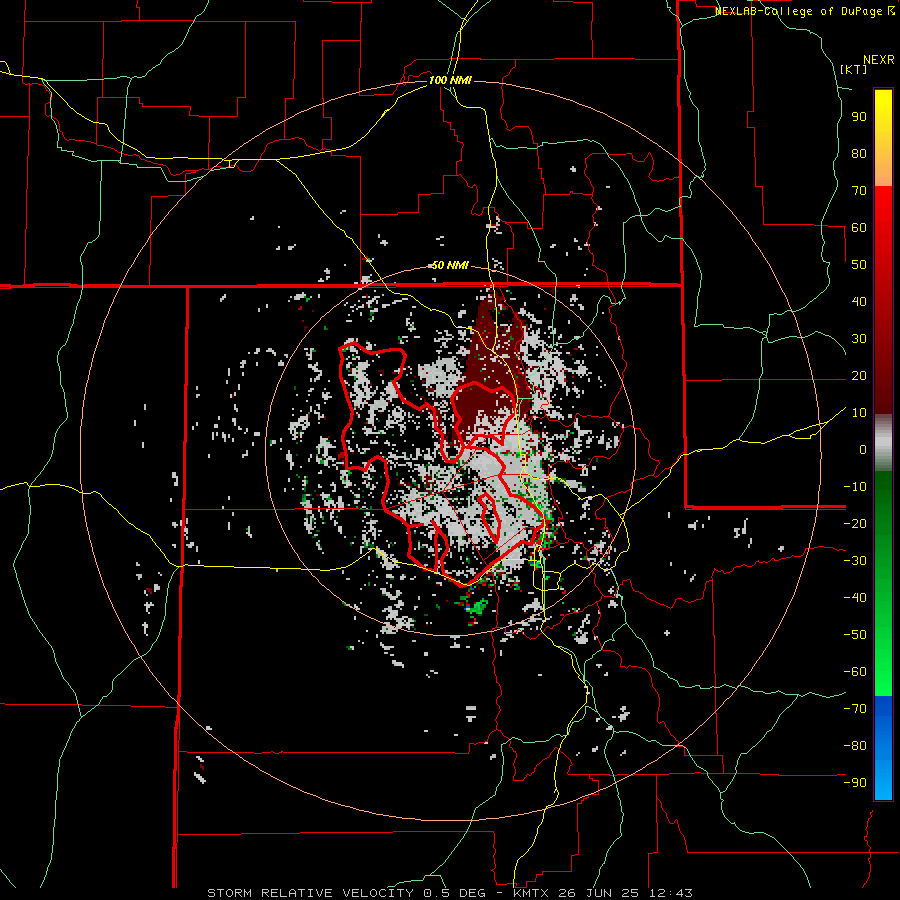Click the NEXR label above the color scale

pyautogui.click(x=879, y=60)
